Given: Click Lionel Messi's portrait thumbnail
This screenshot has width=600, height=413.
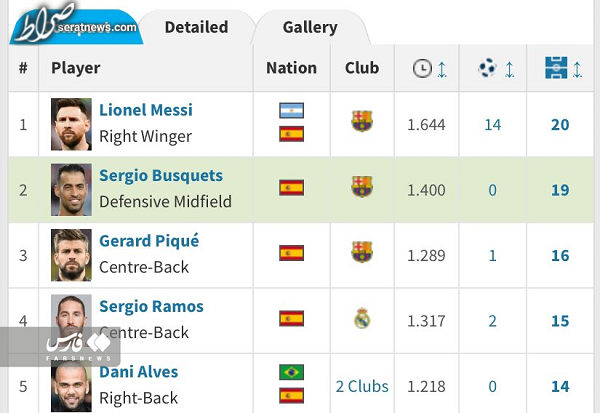Looking at the screenshot, I should [x=71, y=124].
